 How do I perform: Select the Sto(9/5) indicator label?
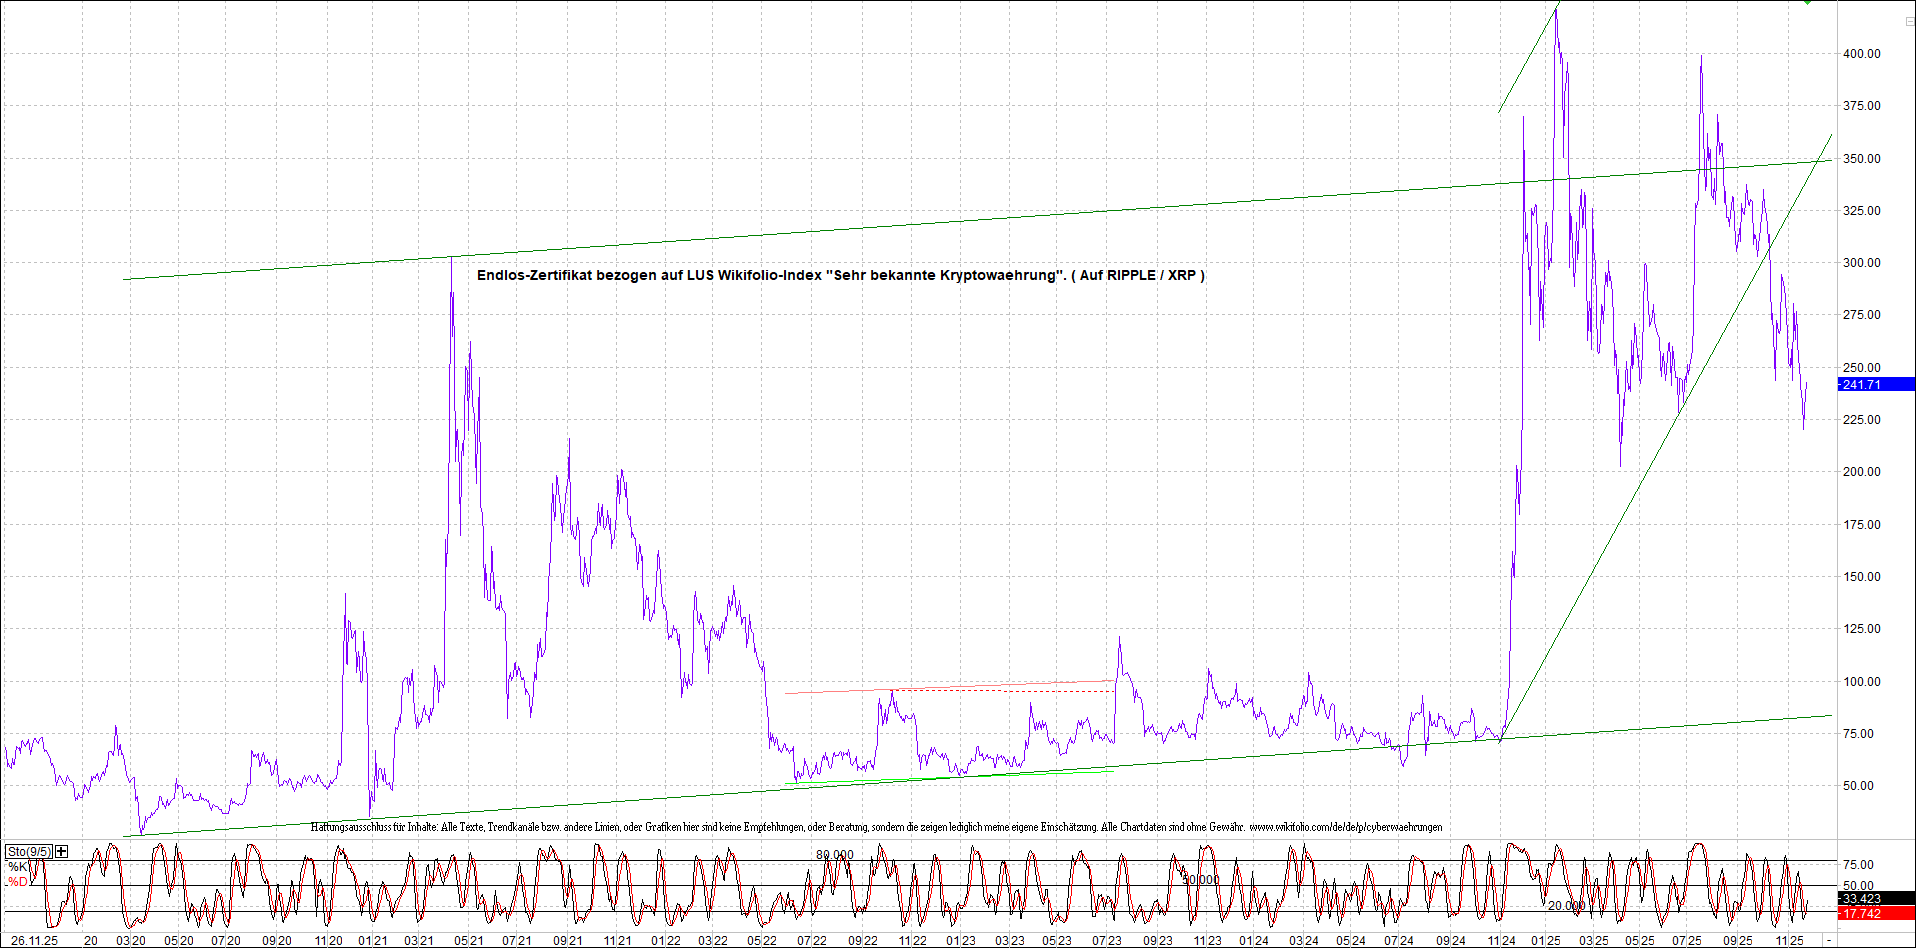pyautogui.click(x=29, y=851)
